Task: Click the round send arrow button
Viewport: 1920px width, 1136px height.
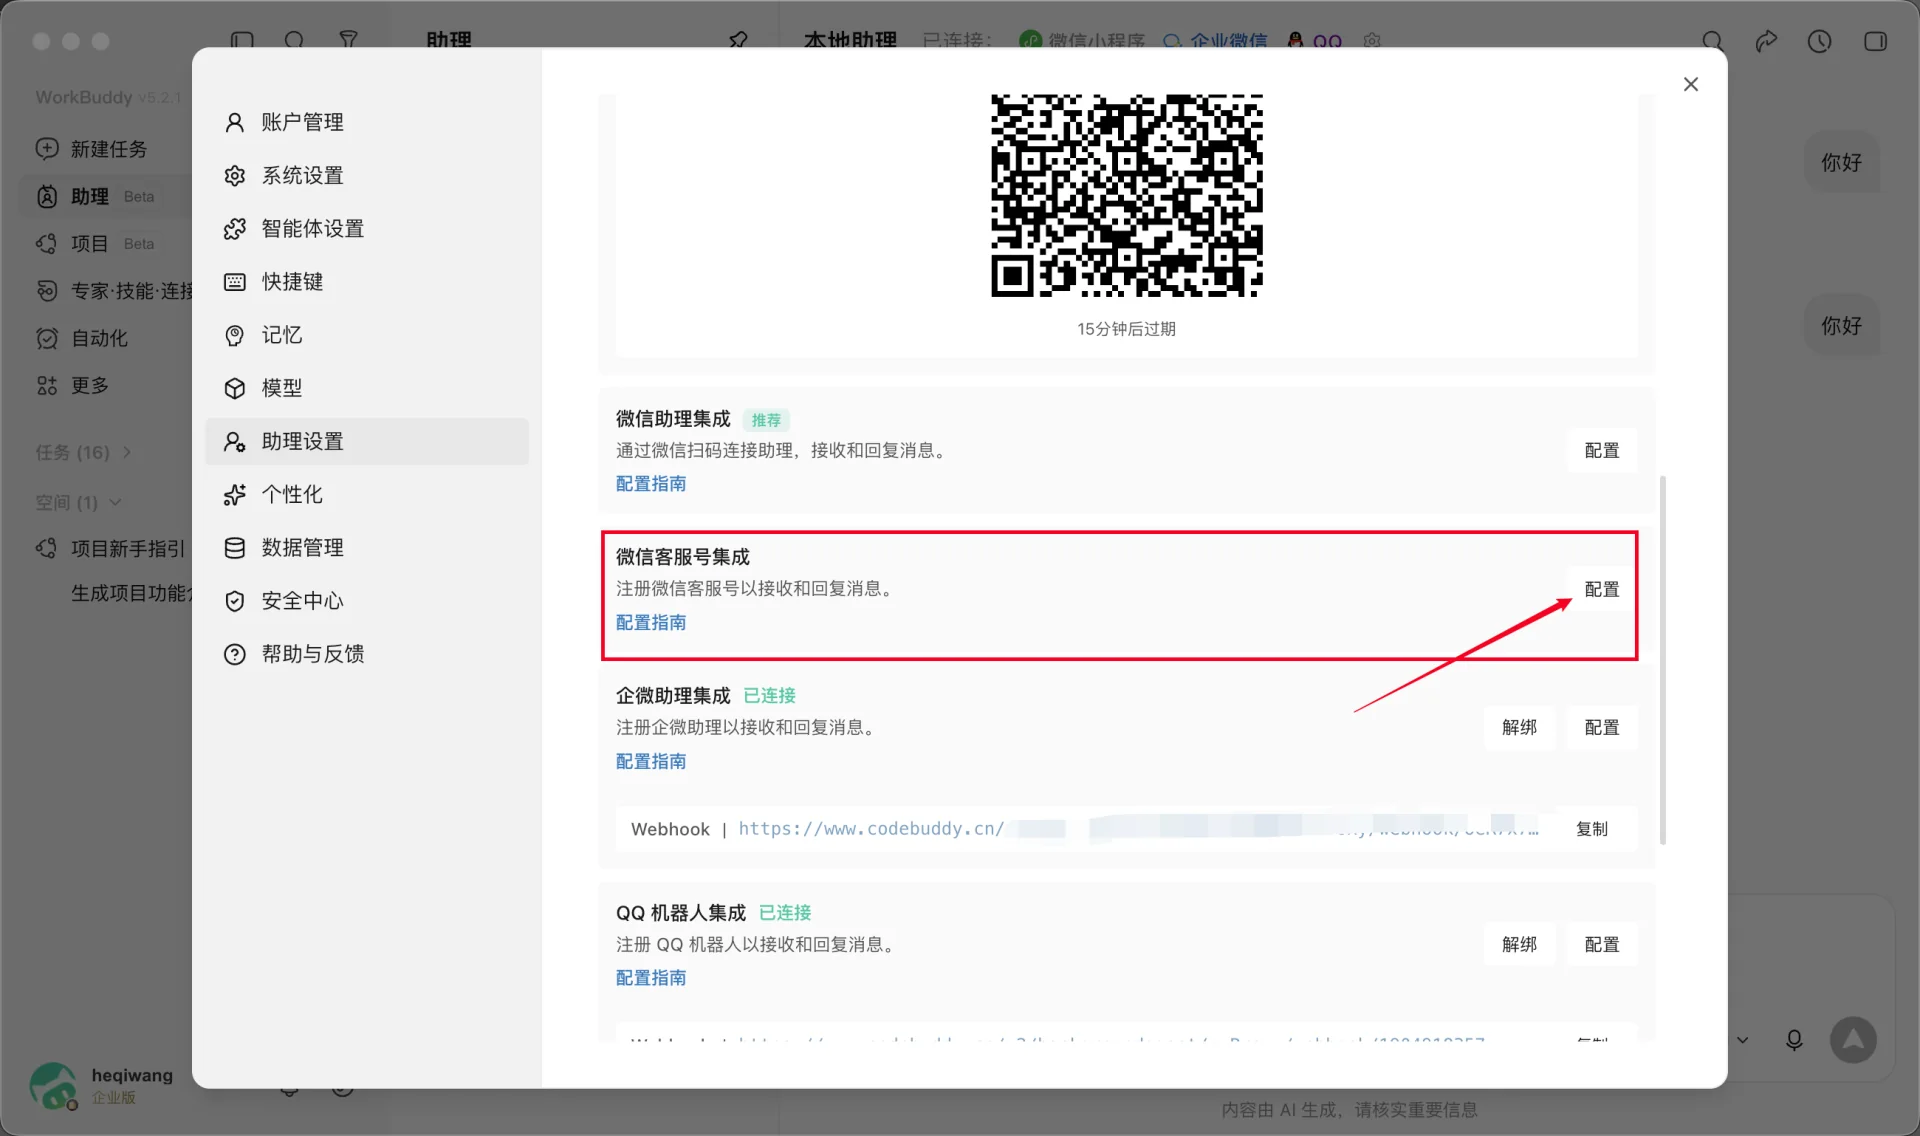Action: pos(1853,1040)
